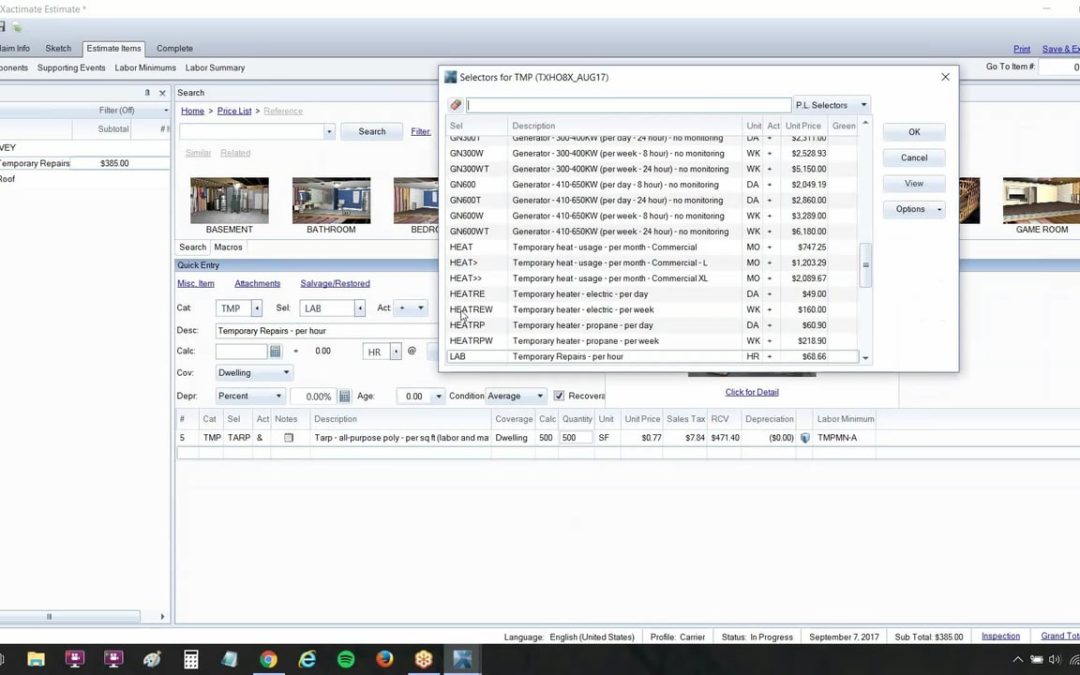Open the Cat TMP dropdown arrow
Image resolution: width=1080 pixels, height=675 pixels.
click(x=256, y=309)
